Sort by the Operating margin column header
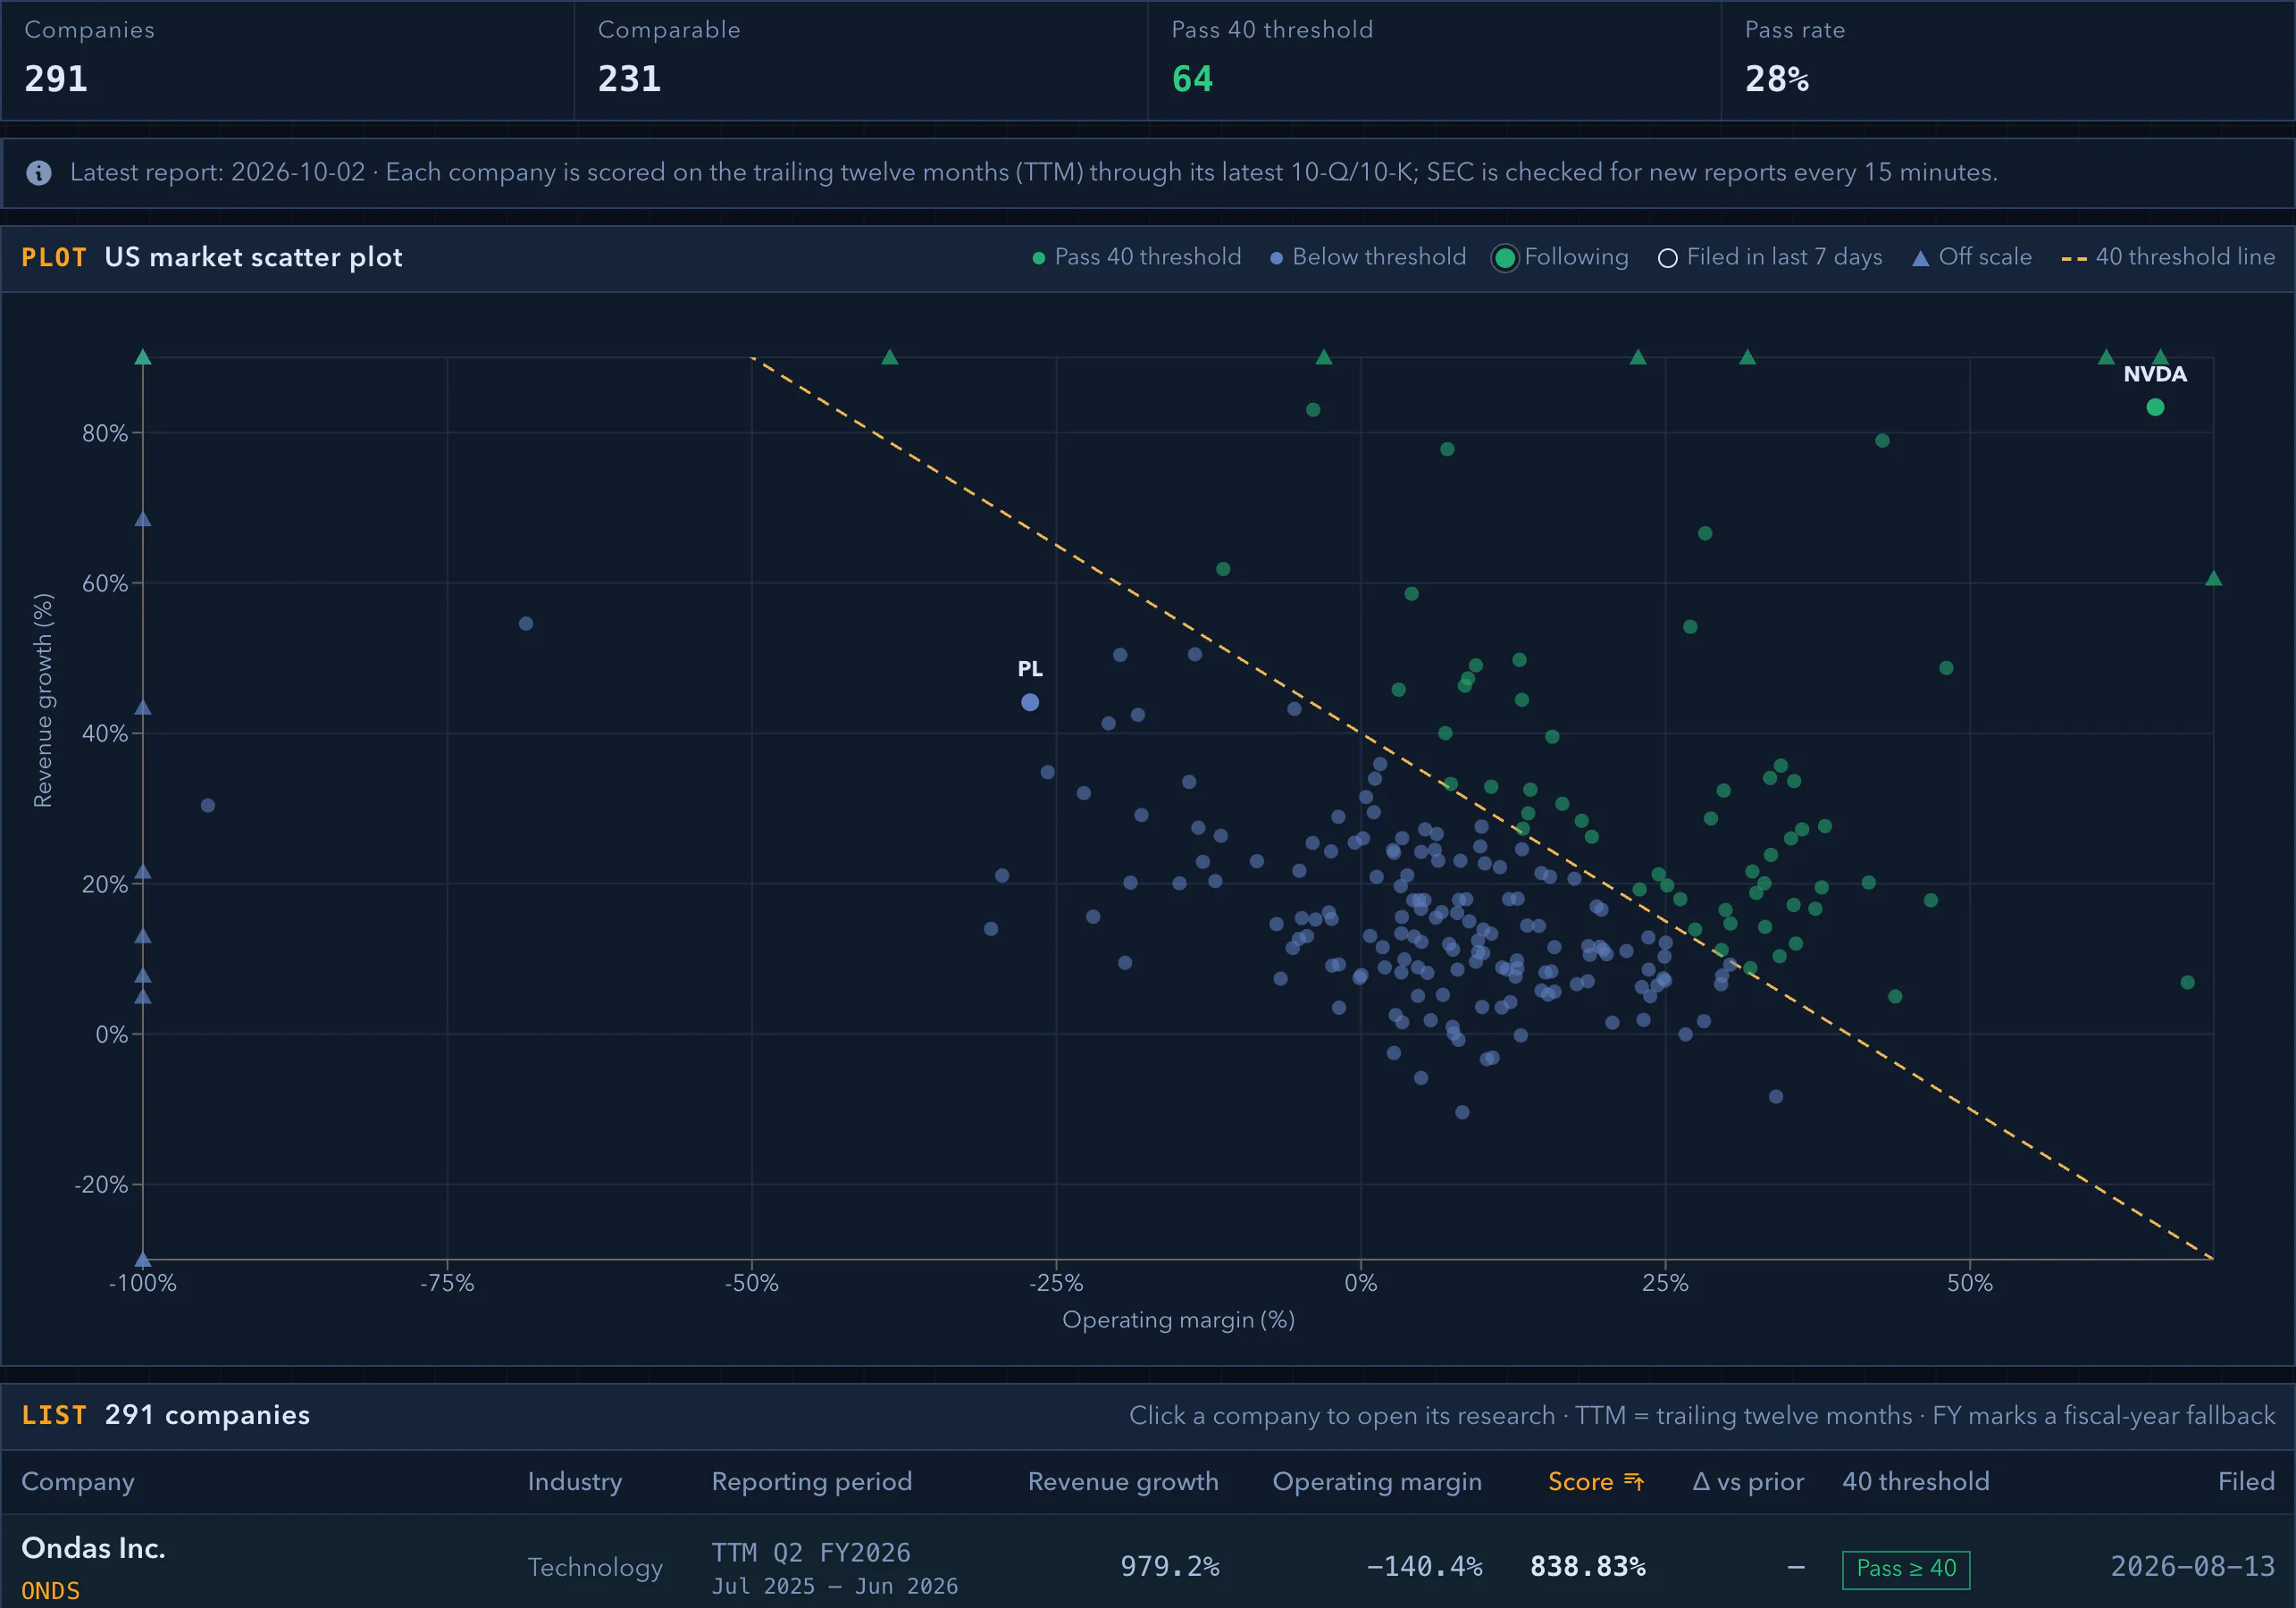The width and height of the screenshot is (2296, 1608). coord(1377,1481)
